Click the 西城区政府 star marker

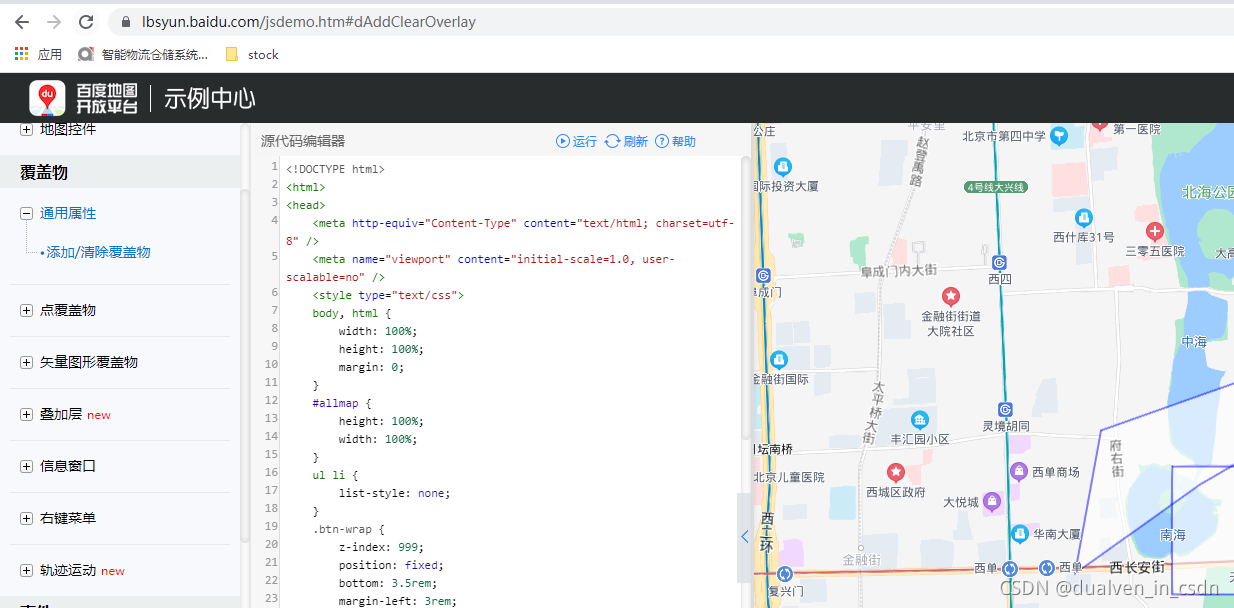[x=896, y=472]
